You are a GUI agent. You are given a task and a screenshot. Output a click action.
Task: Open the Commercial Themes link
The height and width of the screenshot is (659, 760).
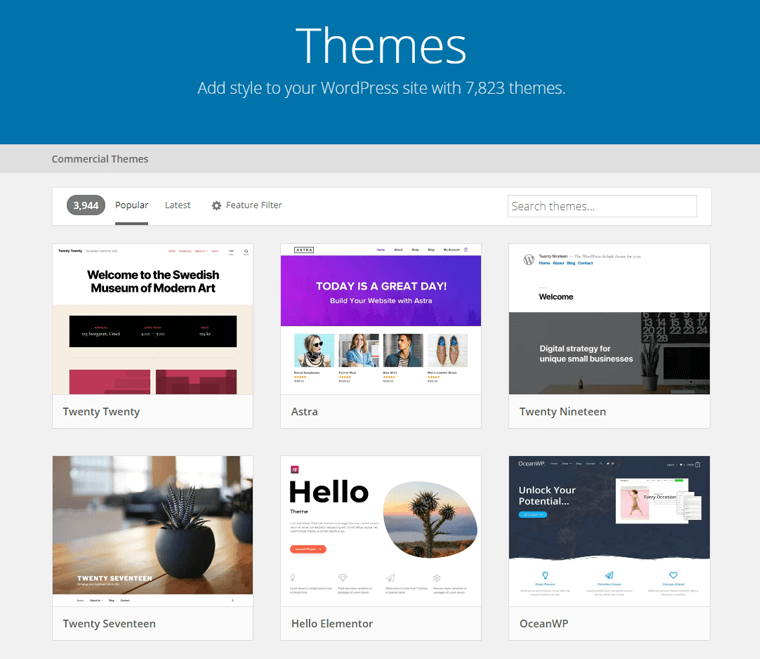100,159
